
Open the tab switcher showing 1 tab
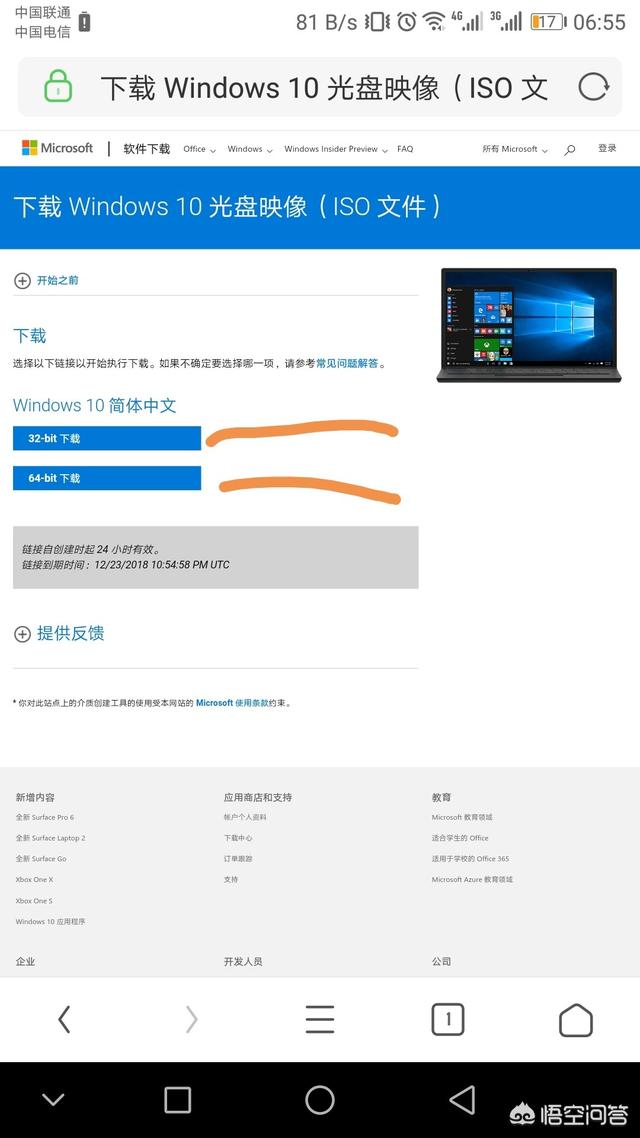[448, 1020]
